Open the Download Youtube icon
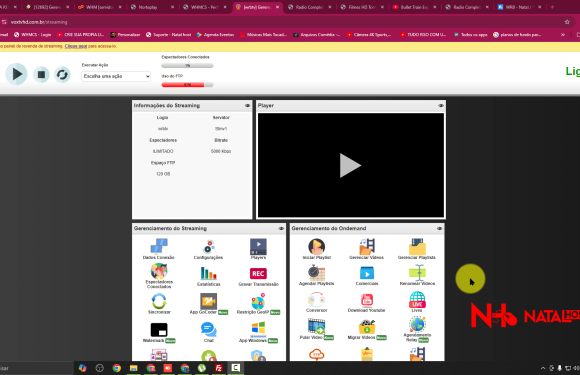This screenshot has width=580, height=375. coord(367,300)
